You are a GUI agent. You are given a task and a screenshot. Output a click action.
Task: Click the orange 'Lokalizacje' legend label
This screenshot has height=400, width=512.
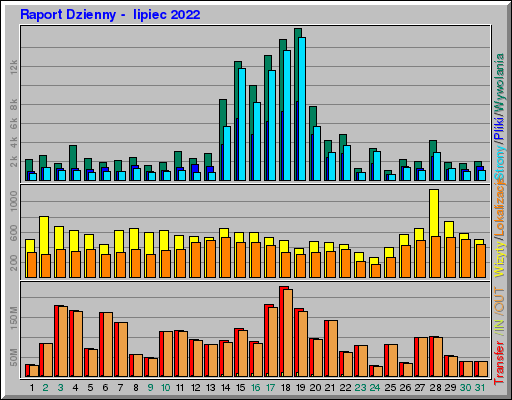click(x=499, y=208)
